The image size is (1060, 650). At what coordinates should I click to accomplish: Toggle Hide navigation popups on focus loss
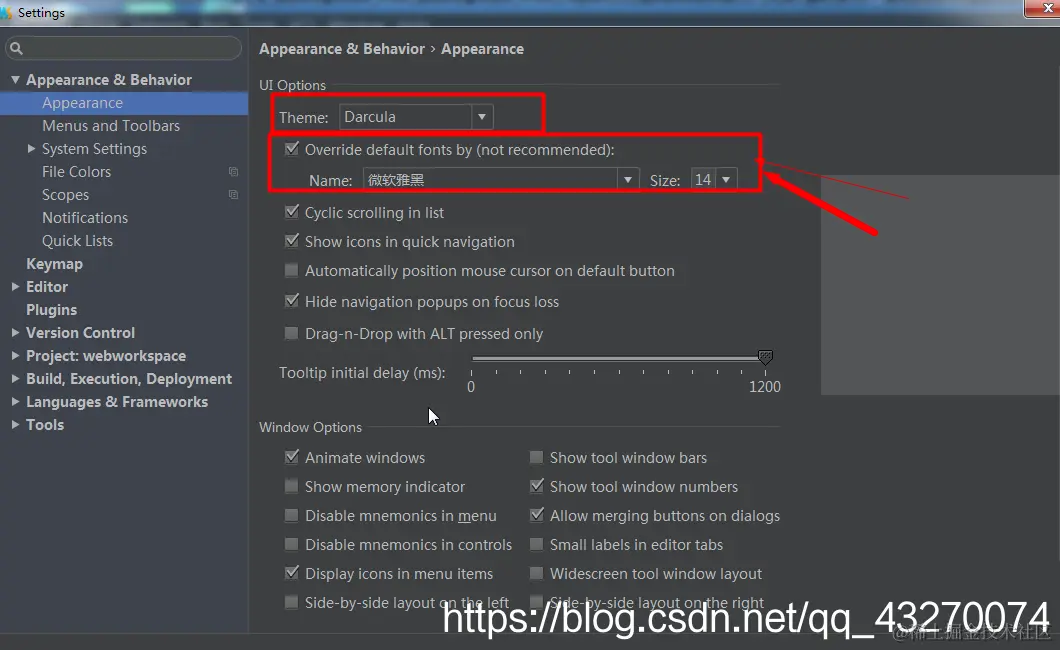(x=291, y=301)
